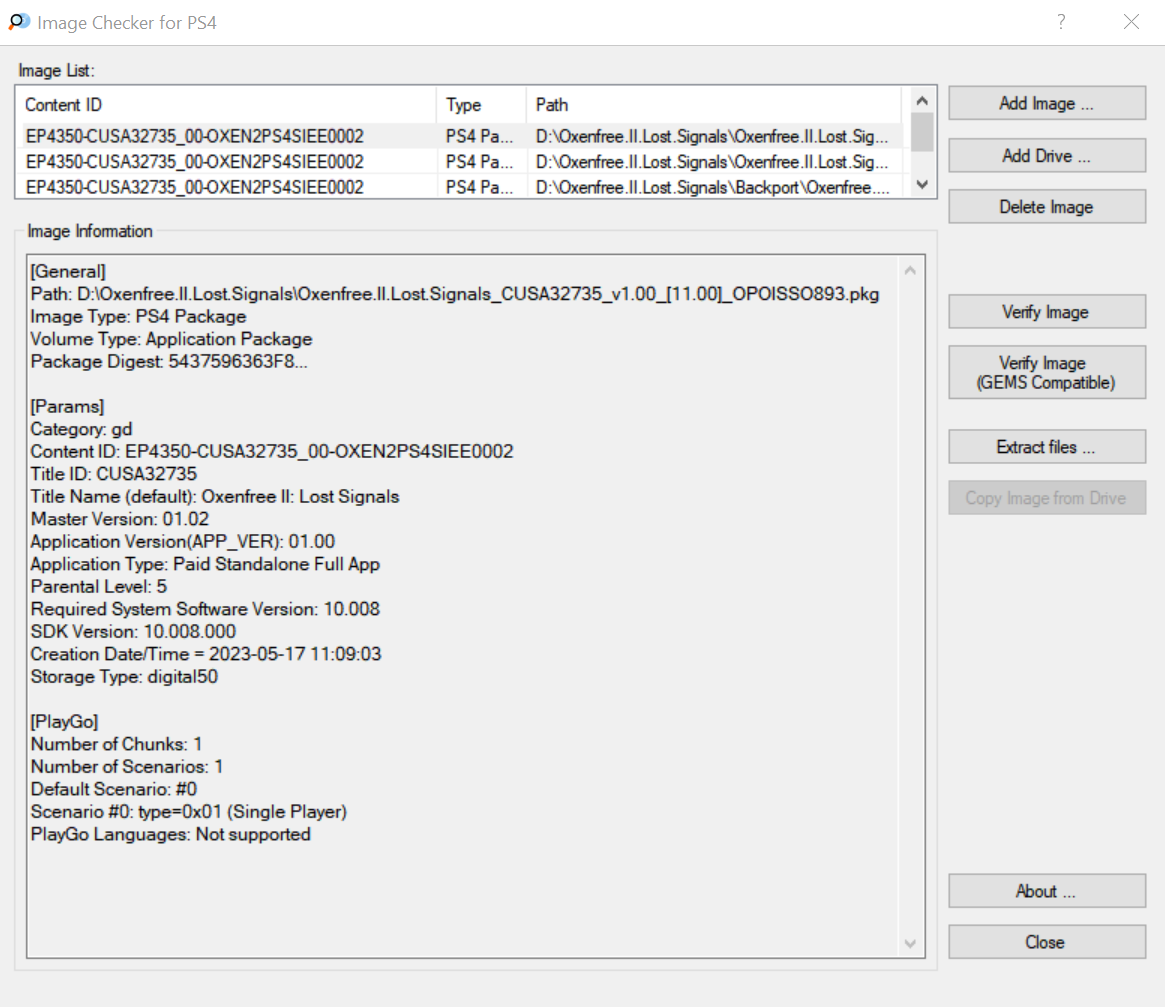Run Verify Image on the package
This screenshot has height=1007, width=1165.
(1047, 312)
